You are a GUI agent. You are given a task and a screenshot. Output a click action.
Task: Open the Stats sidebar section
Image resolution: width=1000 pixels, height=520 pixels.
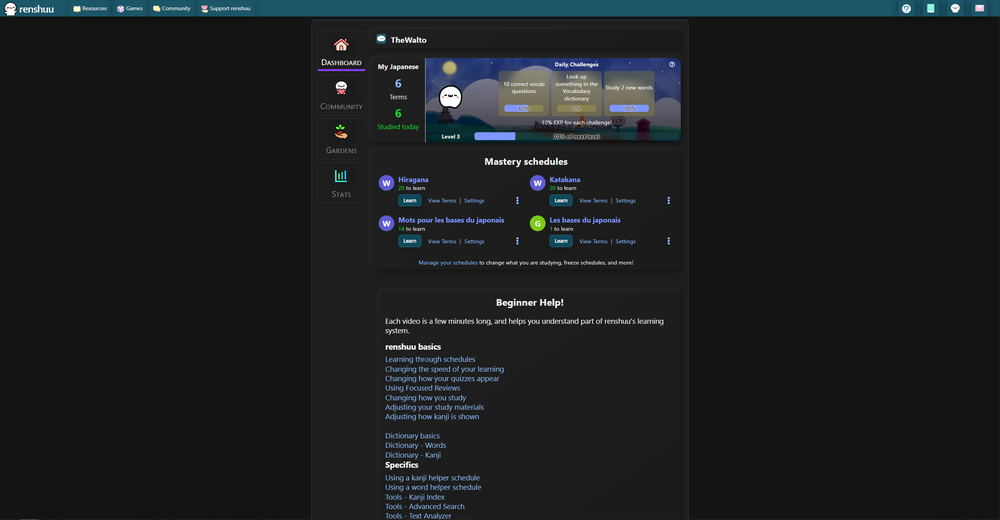click(341, 182)
